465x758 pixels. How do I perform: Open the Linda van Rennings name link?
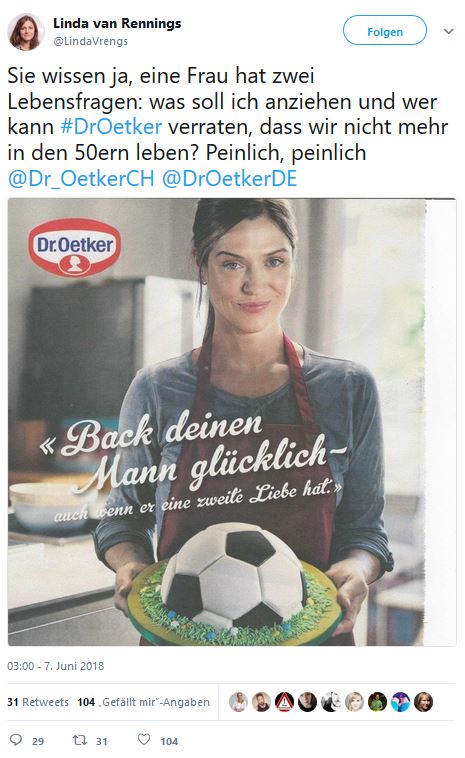tap(117, 24)
